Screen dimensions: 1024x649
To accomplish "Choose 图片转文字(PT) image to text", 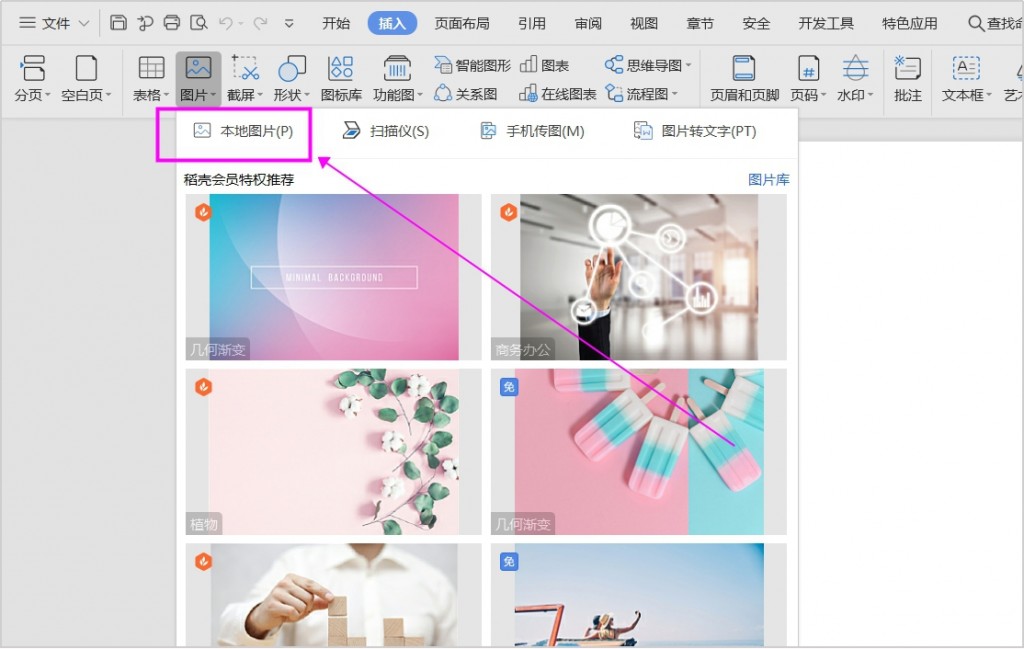I will [x=695, y=131].
